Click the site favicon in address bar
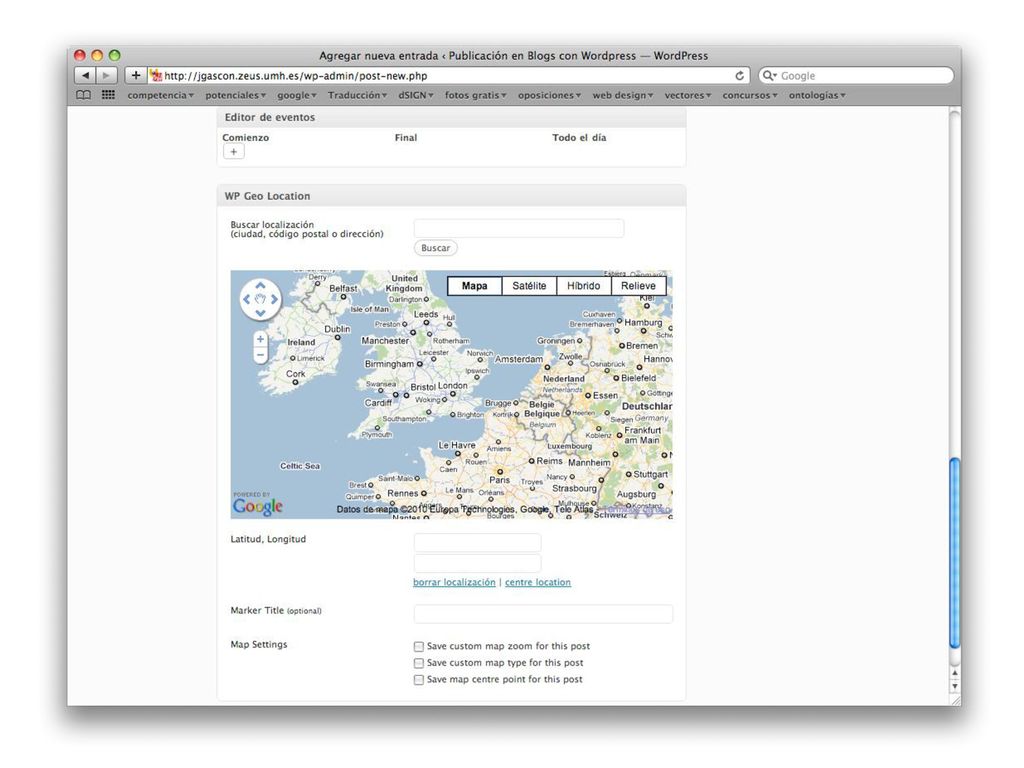The height and width of the screenshot is (768, 1024). click(x=156, y=76)
